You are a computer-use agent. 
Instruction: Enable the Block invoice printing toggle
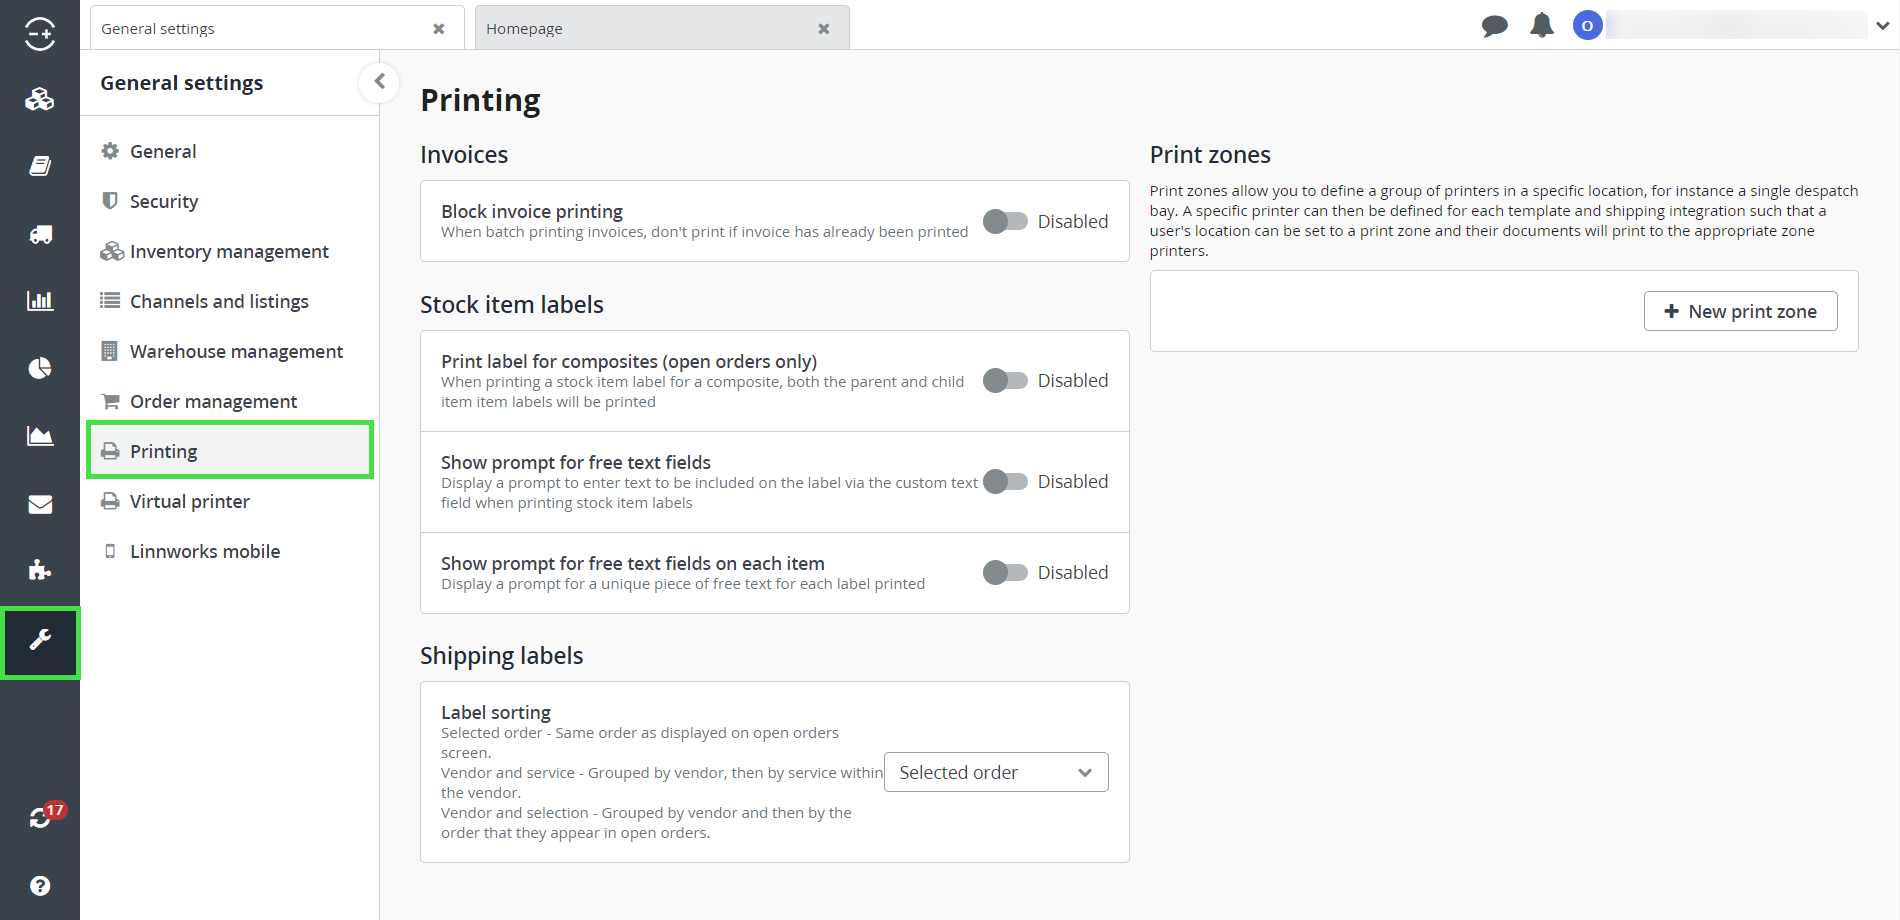click(1005, 221)
